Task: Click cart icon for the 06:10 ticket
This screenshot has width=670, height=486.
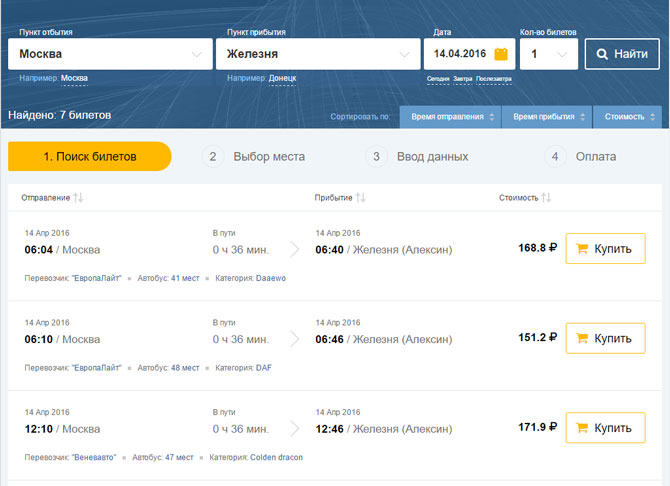Action: 580,338
